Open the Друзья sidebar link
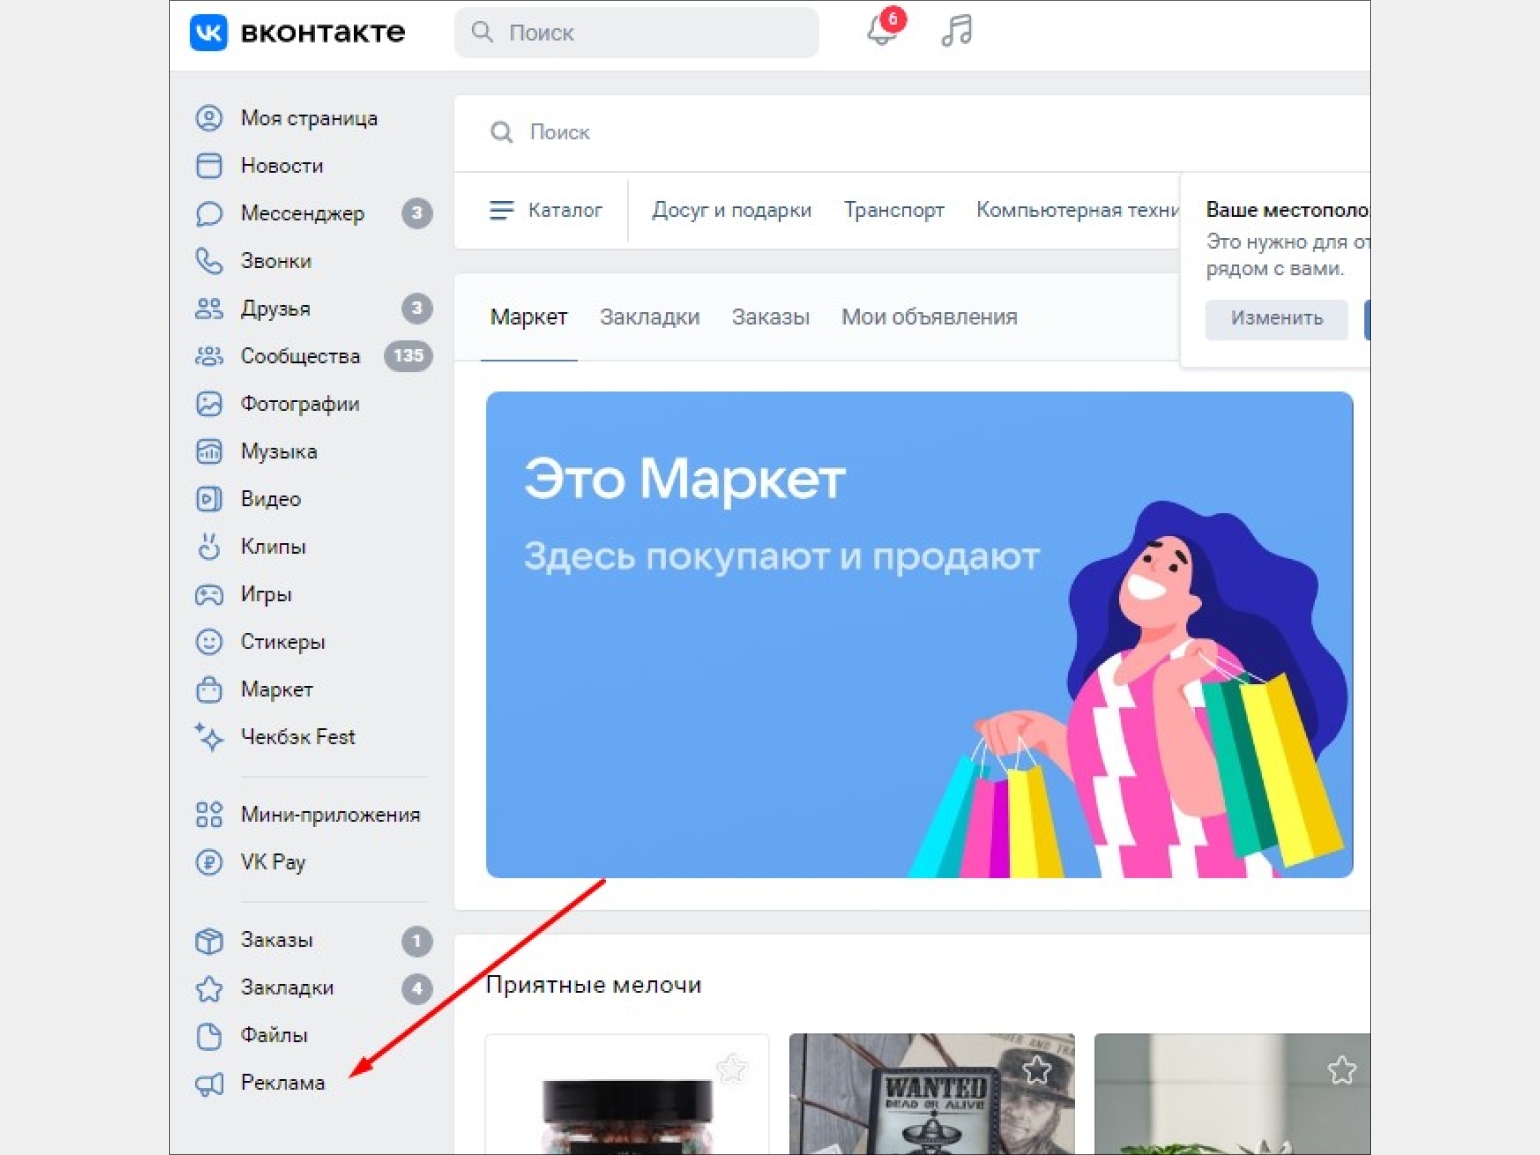Viewport: 1540px width, 1155px height. (x=275, y=308)
